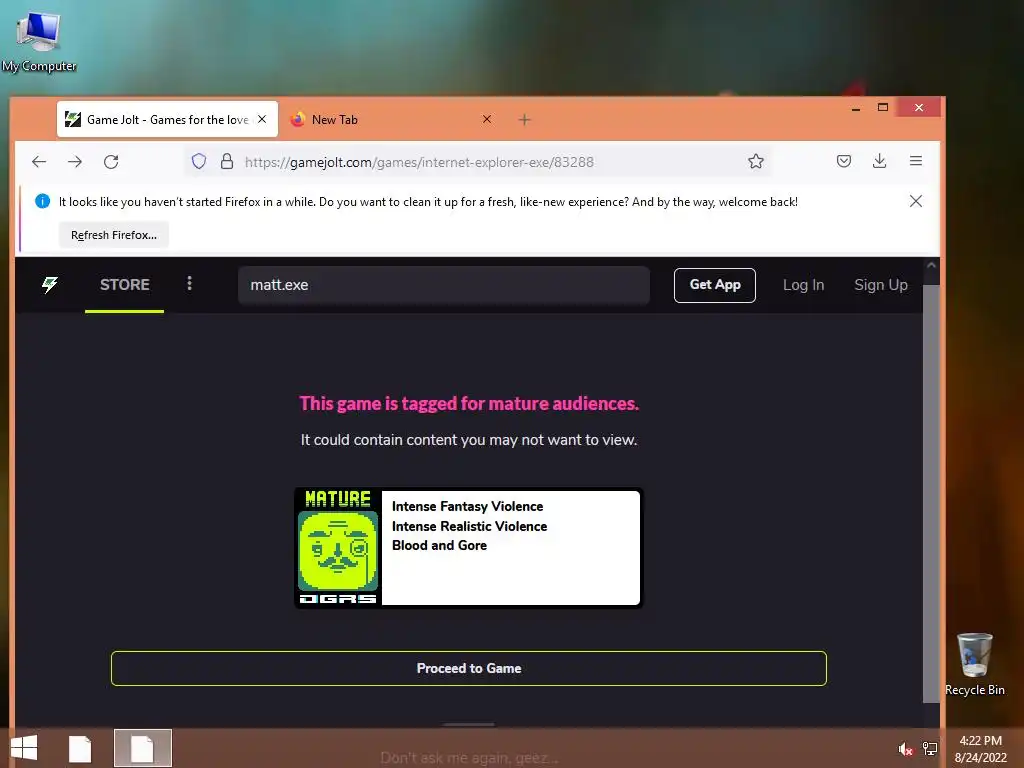Click the taskbar clock showing 4:22 PM
The width and height of the screenshot is (1024, 768).
point(980,748)
